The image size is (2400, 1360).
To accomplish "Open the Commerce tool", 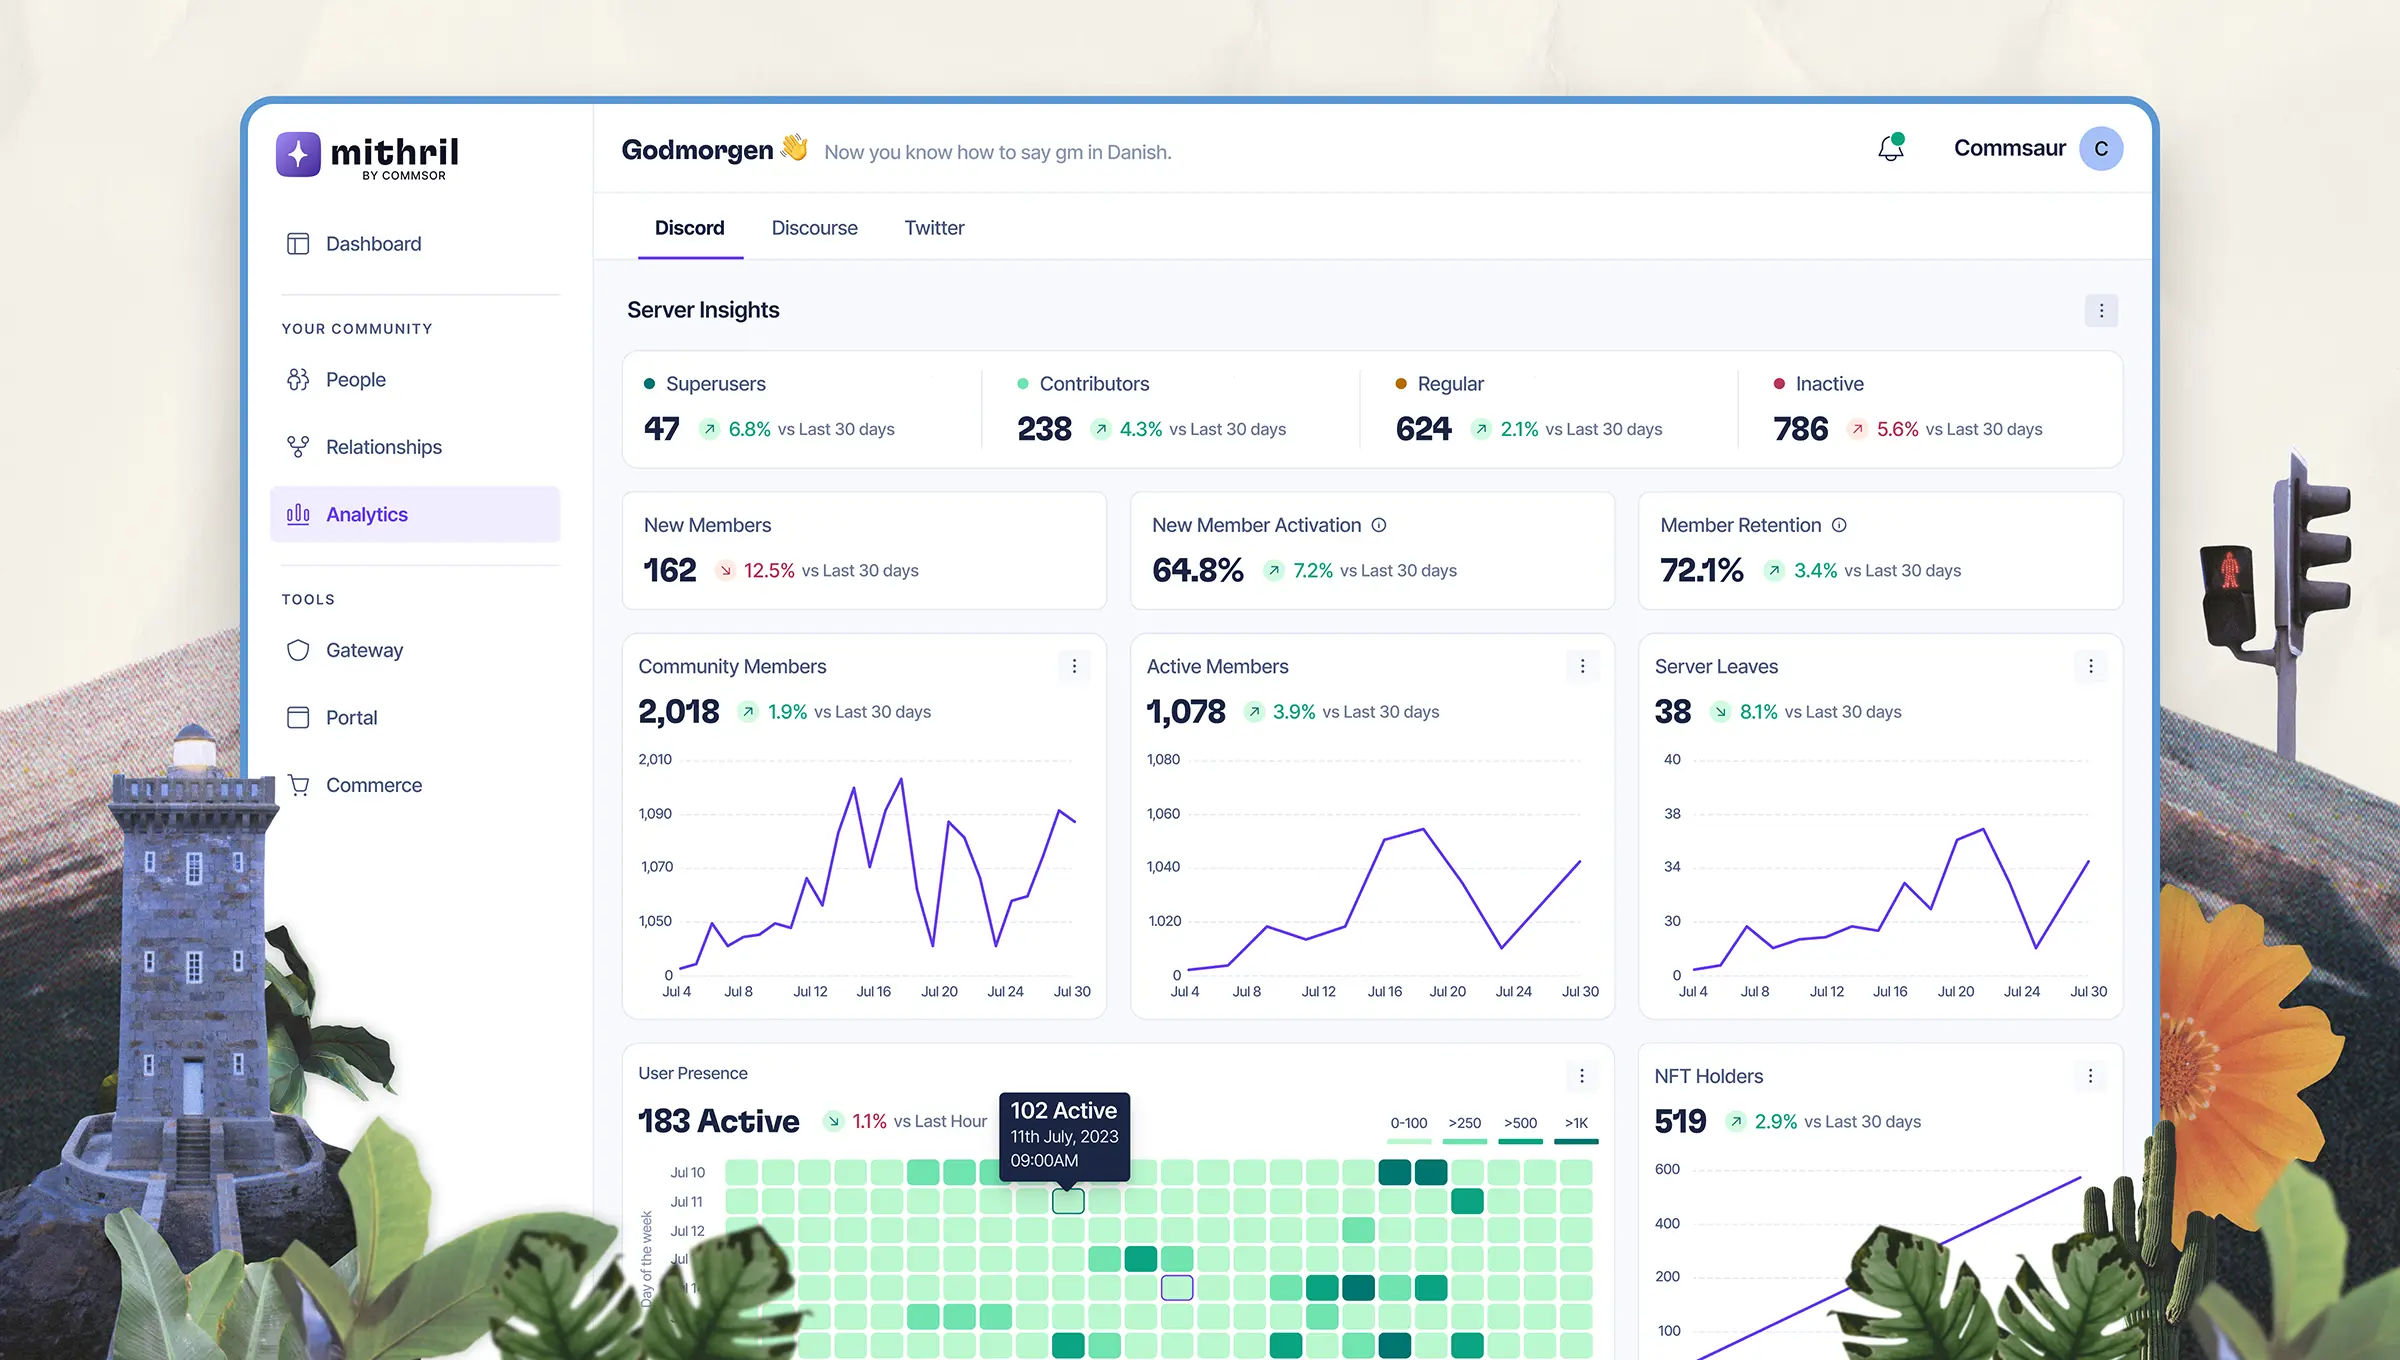I will [415, 785].
